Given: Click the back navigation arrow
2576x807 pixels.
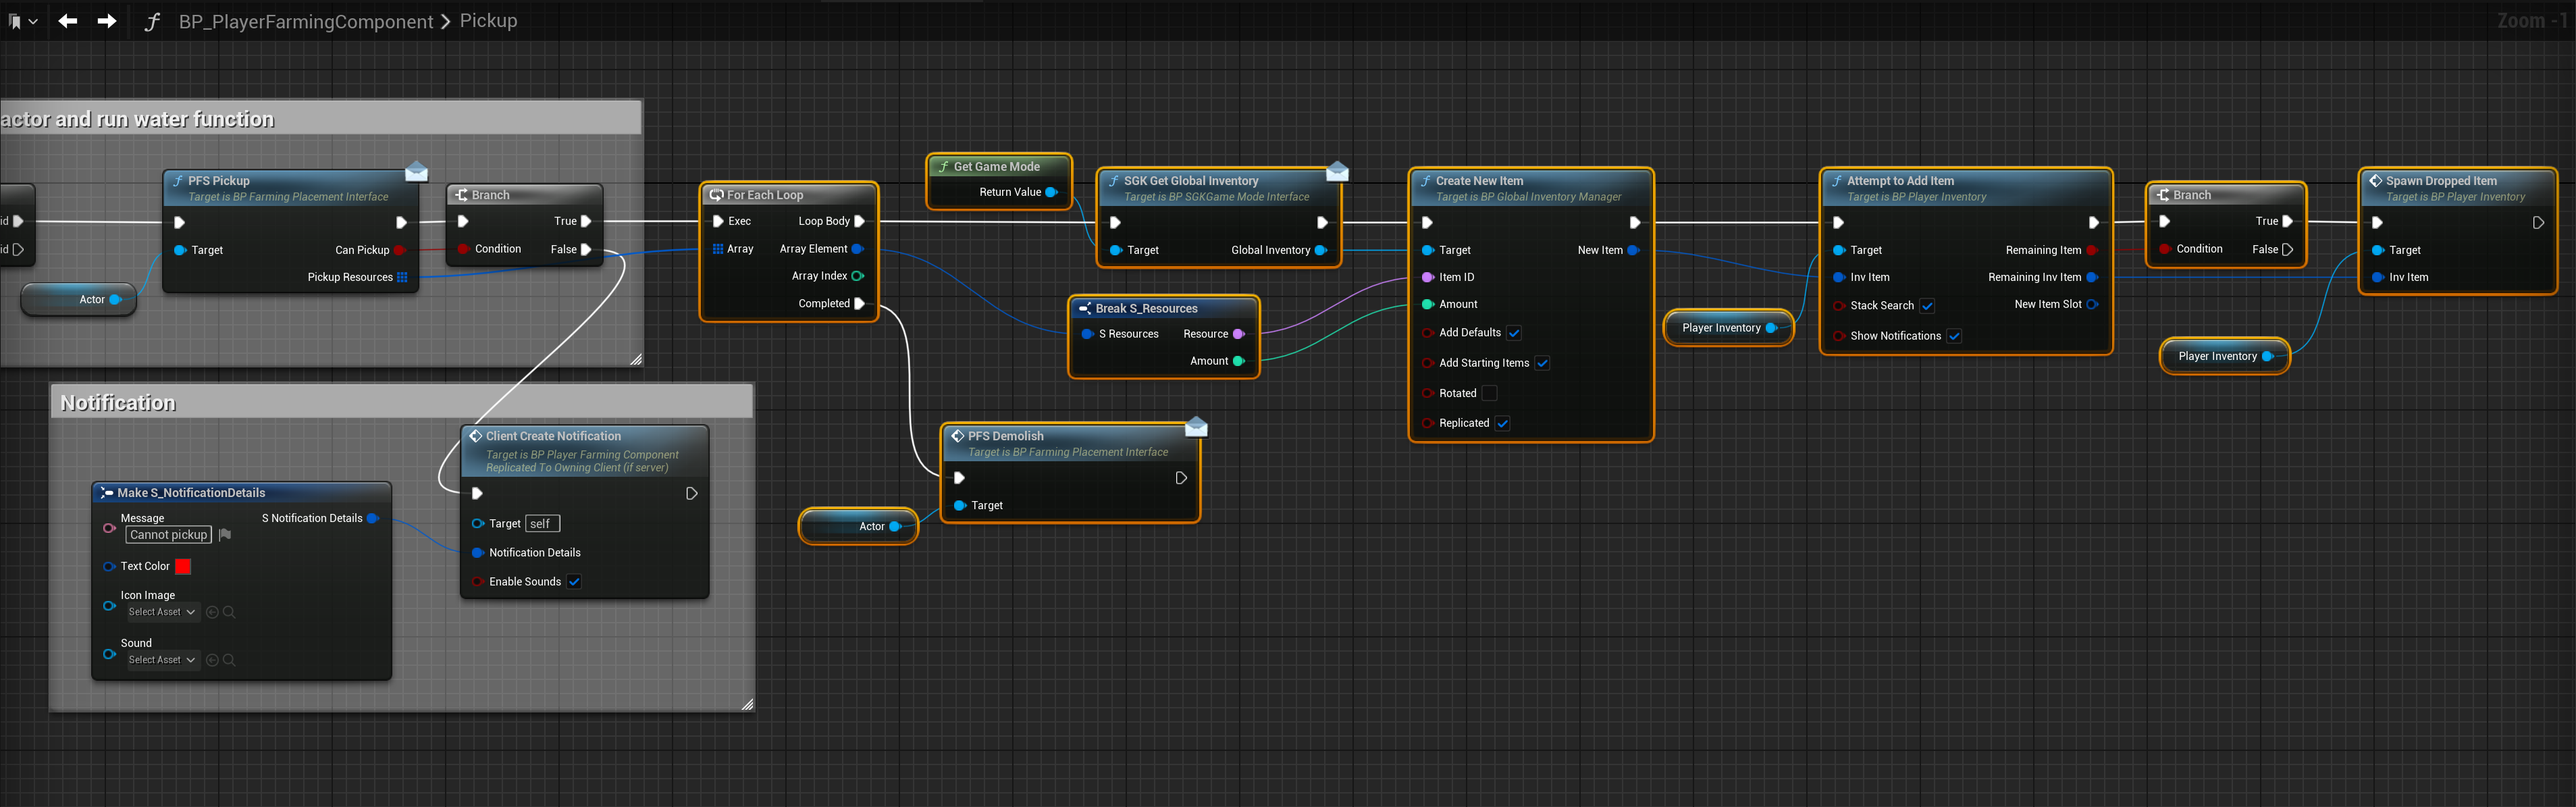Looking at the screenshot, I should [67, 21].
